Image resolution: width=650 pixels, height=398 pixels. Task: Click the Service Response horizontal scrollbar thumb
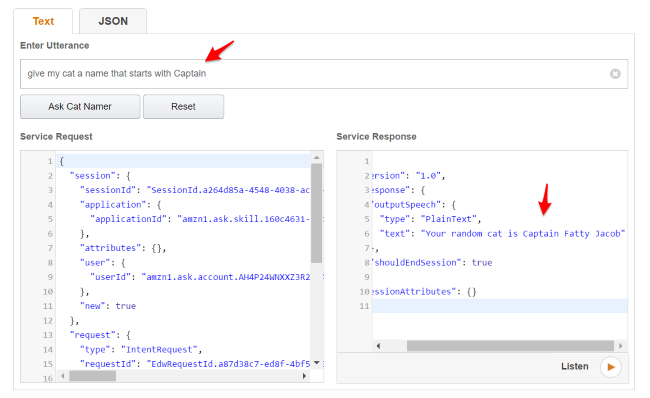click(510, 346)
